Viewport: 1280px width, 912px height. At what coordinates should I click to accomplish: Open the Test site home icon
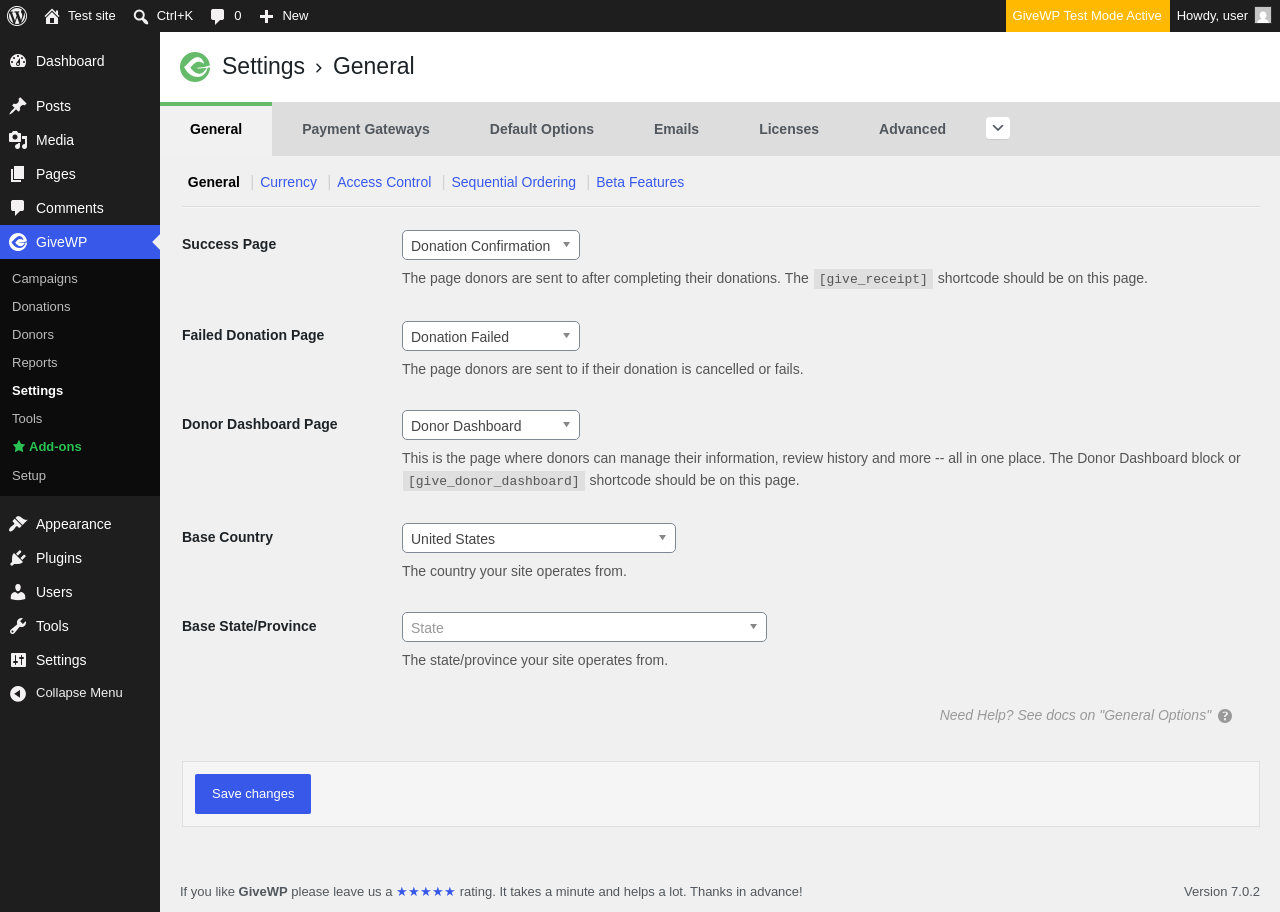[52, 16]
